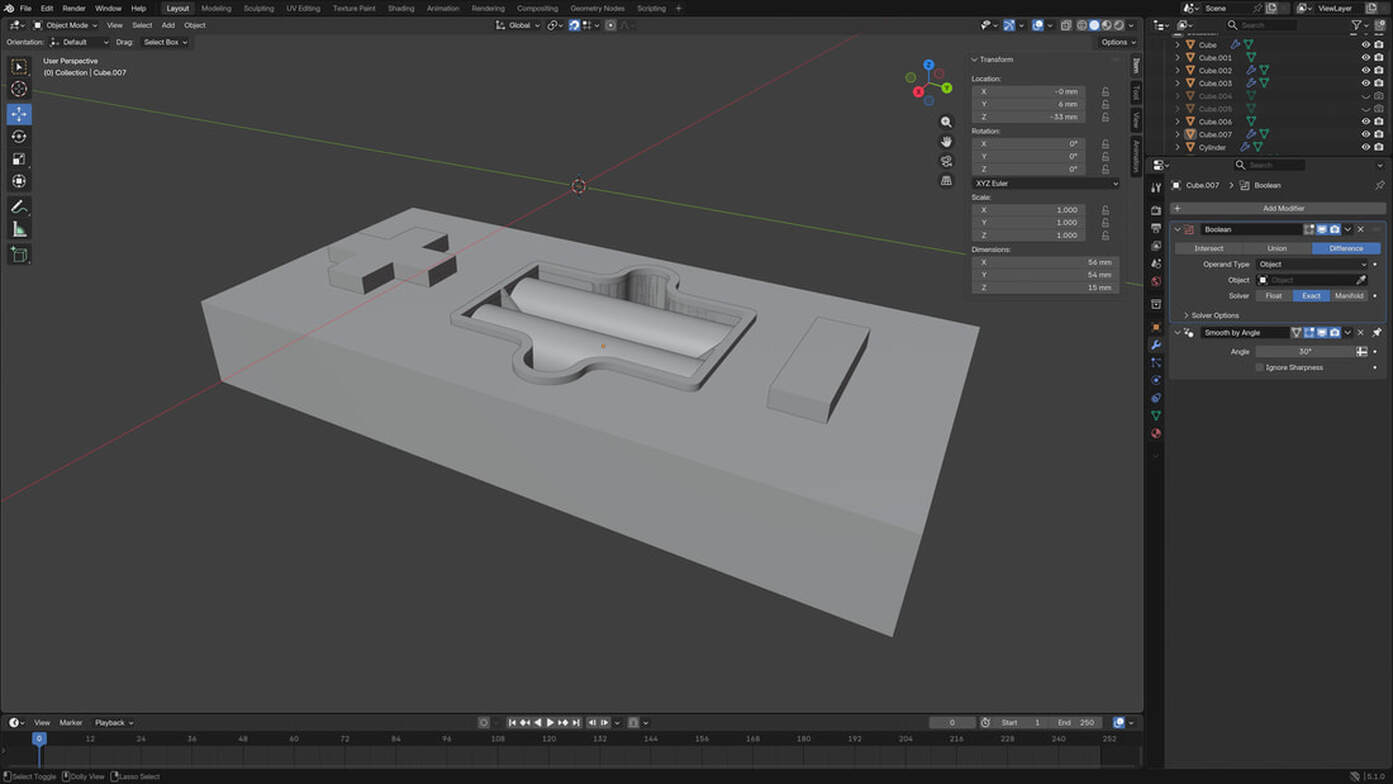This screenshot has height=784, width=1393.
Task: Toggle snapping magnet in header
Action: pyautogui.click(x=574, y=25)
